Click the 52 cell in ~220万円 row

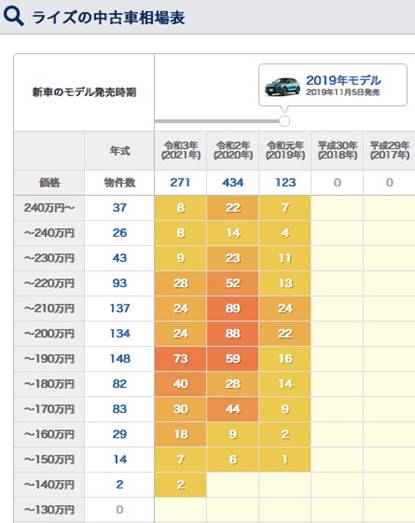point(233,283)
